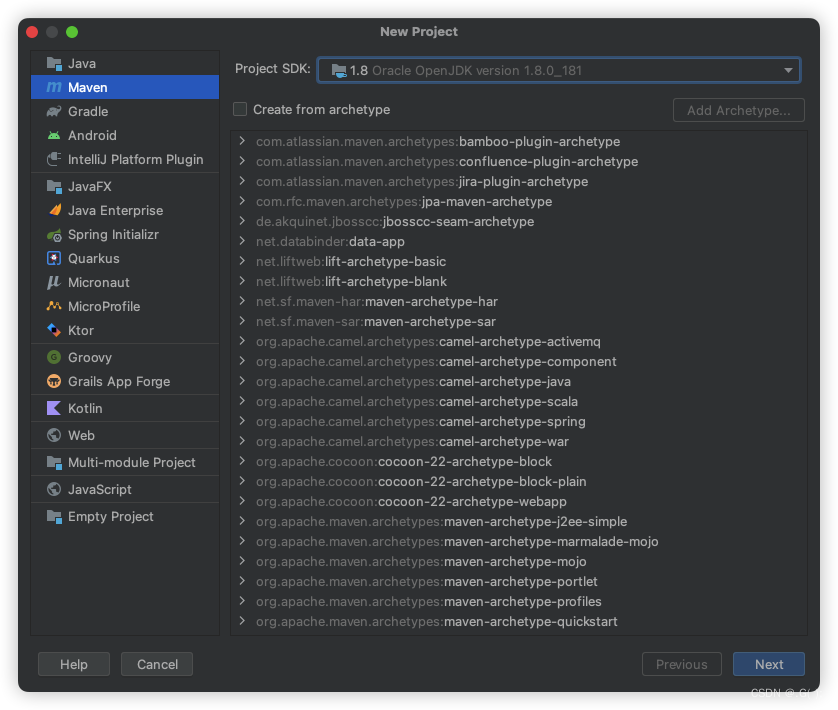Click the macOS green zoom window button
The width and height of the screenshot is (838, 710).
pyautogui.click(x=72, y=32)
